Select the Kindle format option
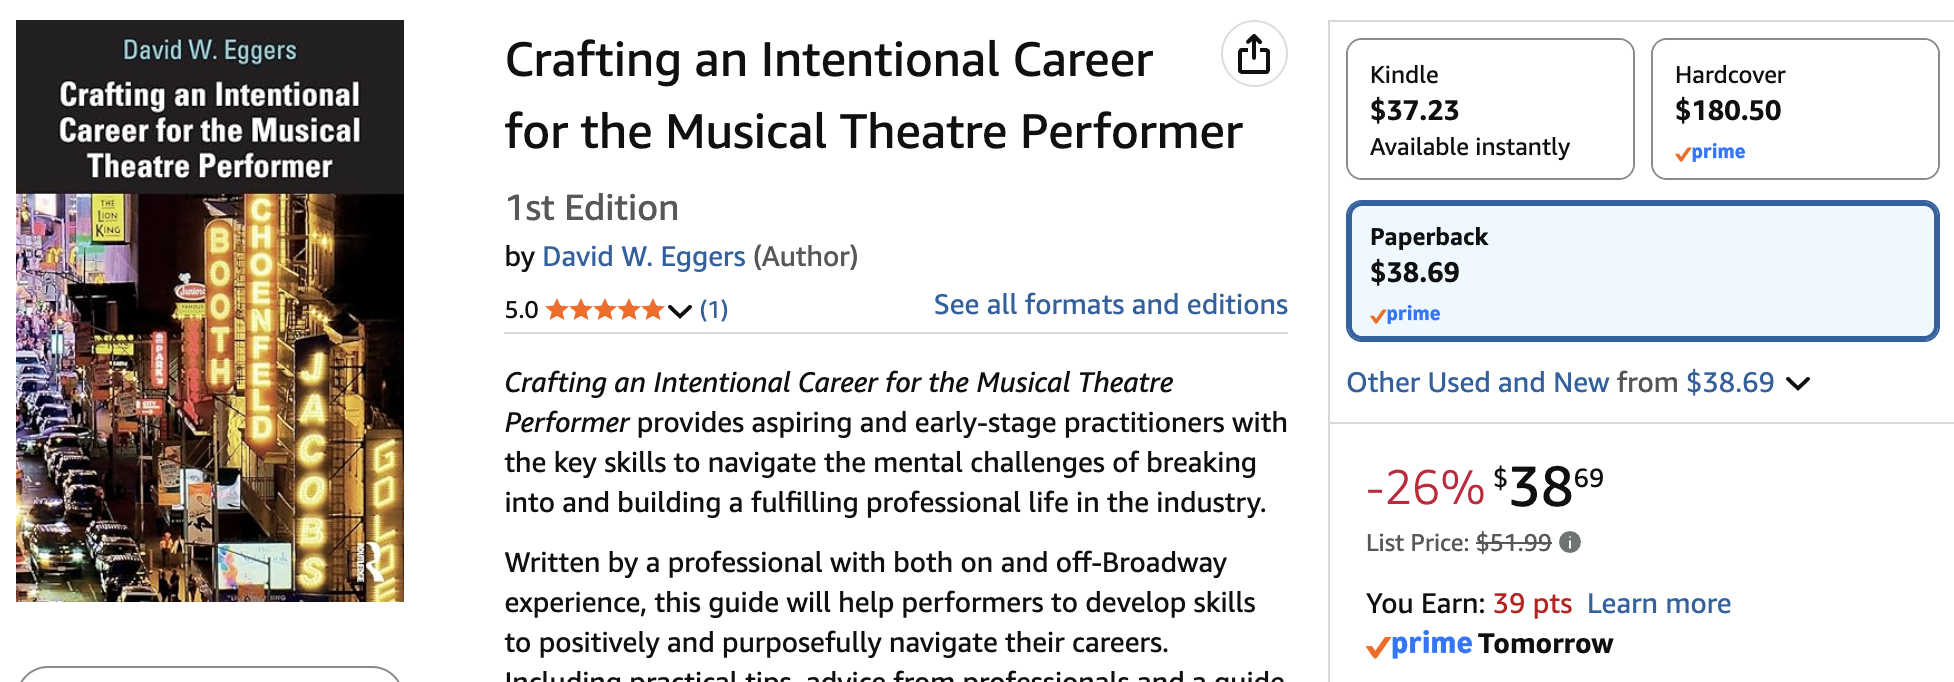This screenshot has height=682, width=1954. pyautogui.click(x=1489, y=109)
